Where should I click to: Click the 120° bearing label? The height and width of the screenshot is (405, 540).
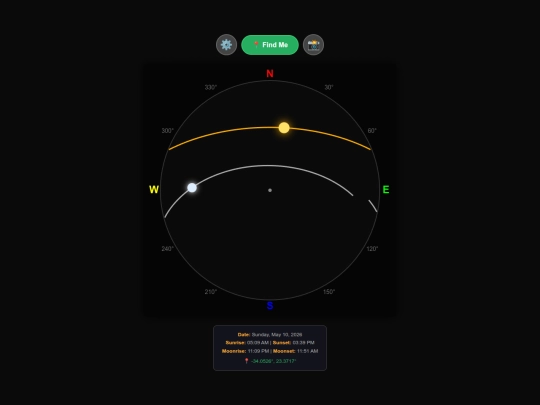(372, 249)
